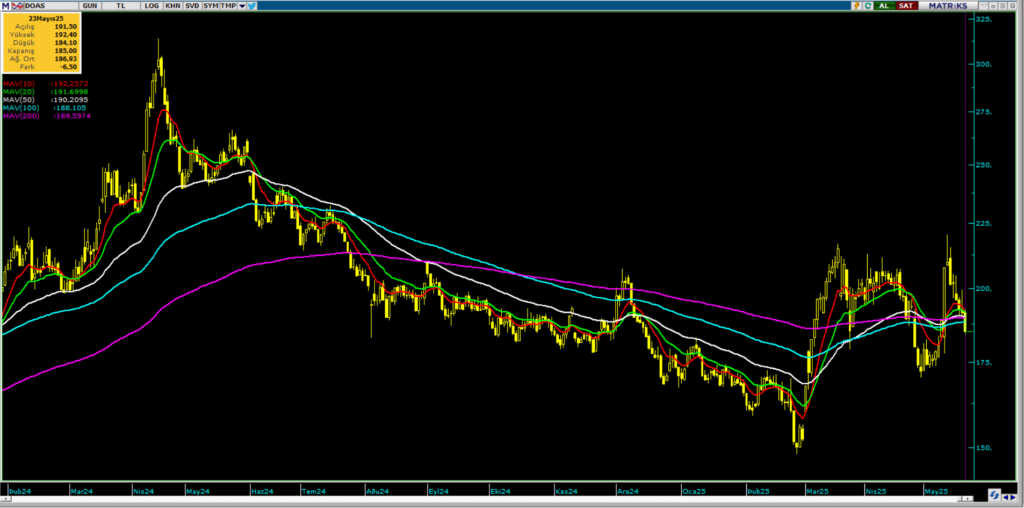
Task: Toggle the KHN option in toolbar
Action: 172,5
